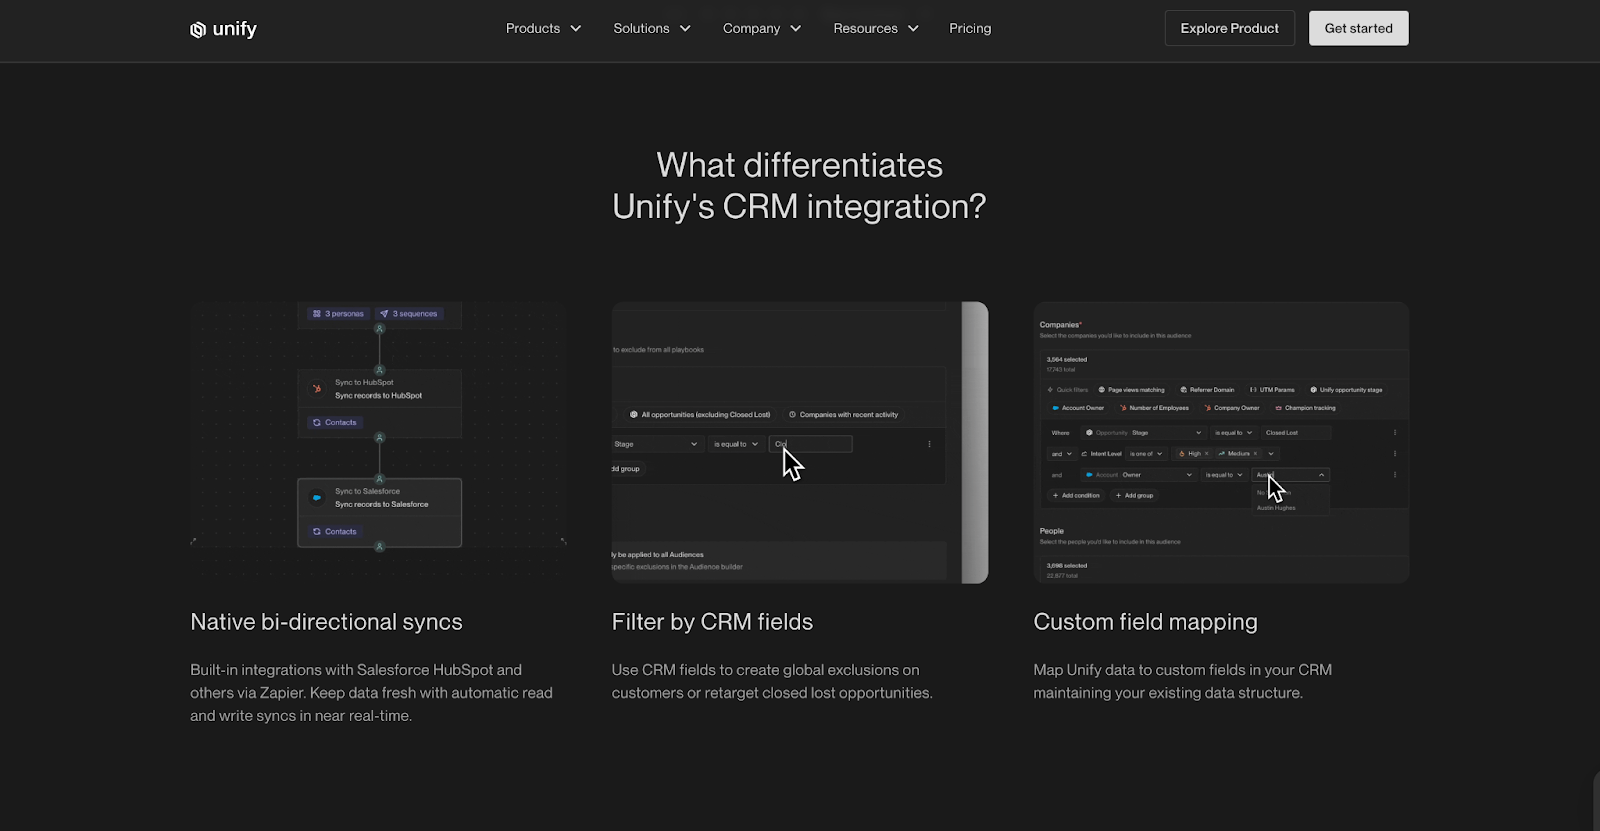Click the Explore Product button
This screenshot has width=1600, height=831.
tap(1230, 28)
